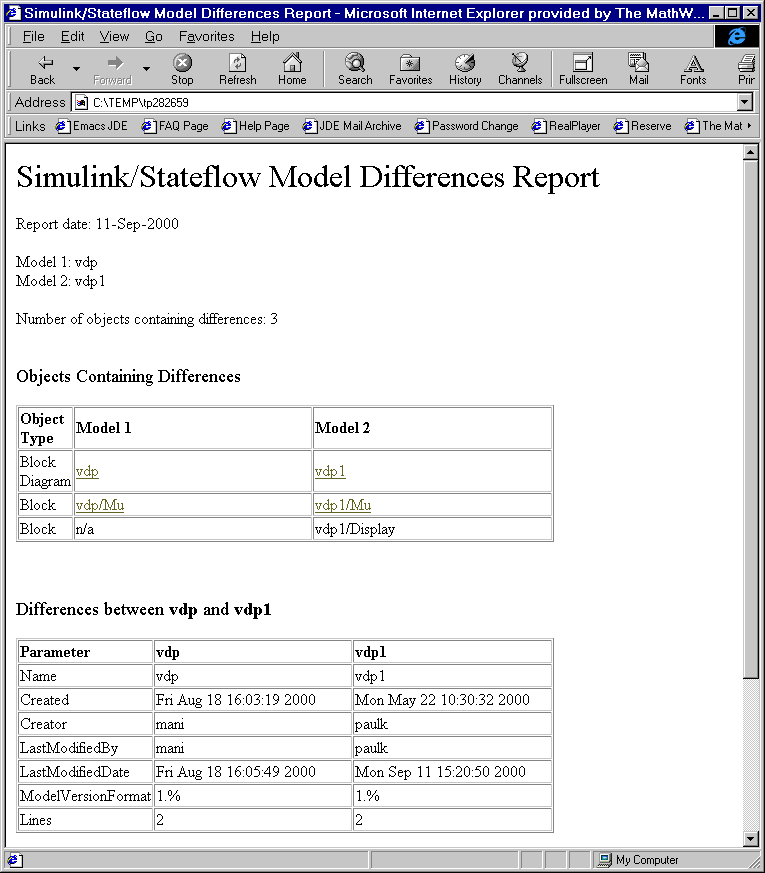Open the Go menu
This screenshot has height=873, width=765.
[x=154, y=37]
